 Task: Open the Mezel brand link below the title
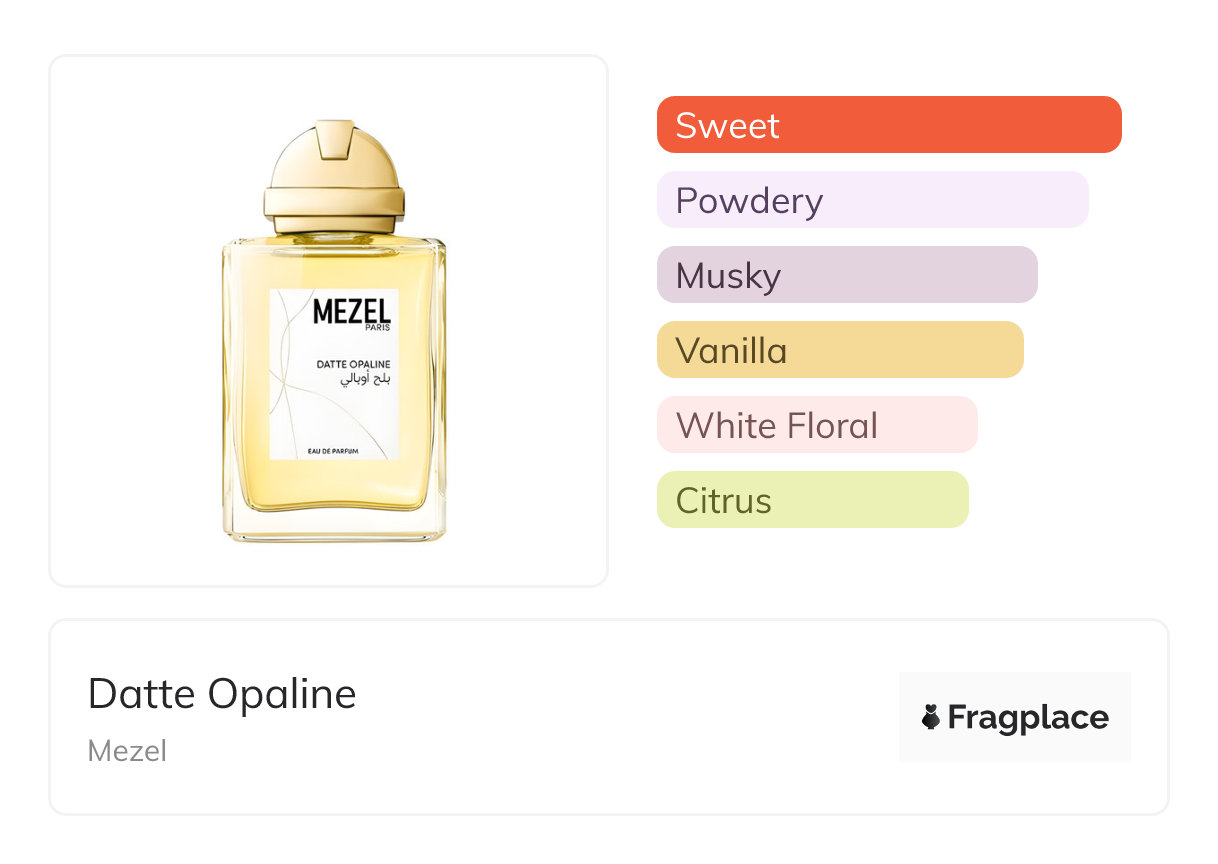[x=127, y=751]
